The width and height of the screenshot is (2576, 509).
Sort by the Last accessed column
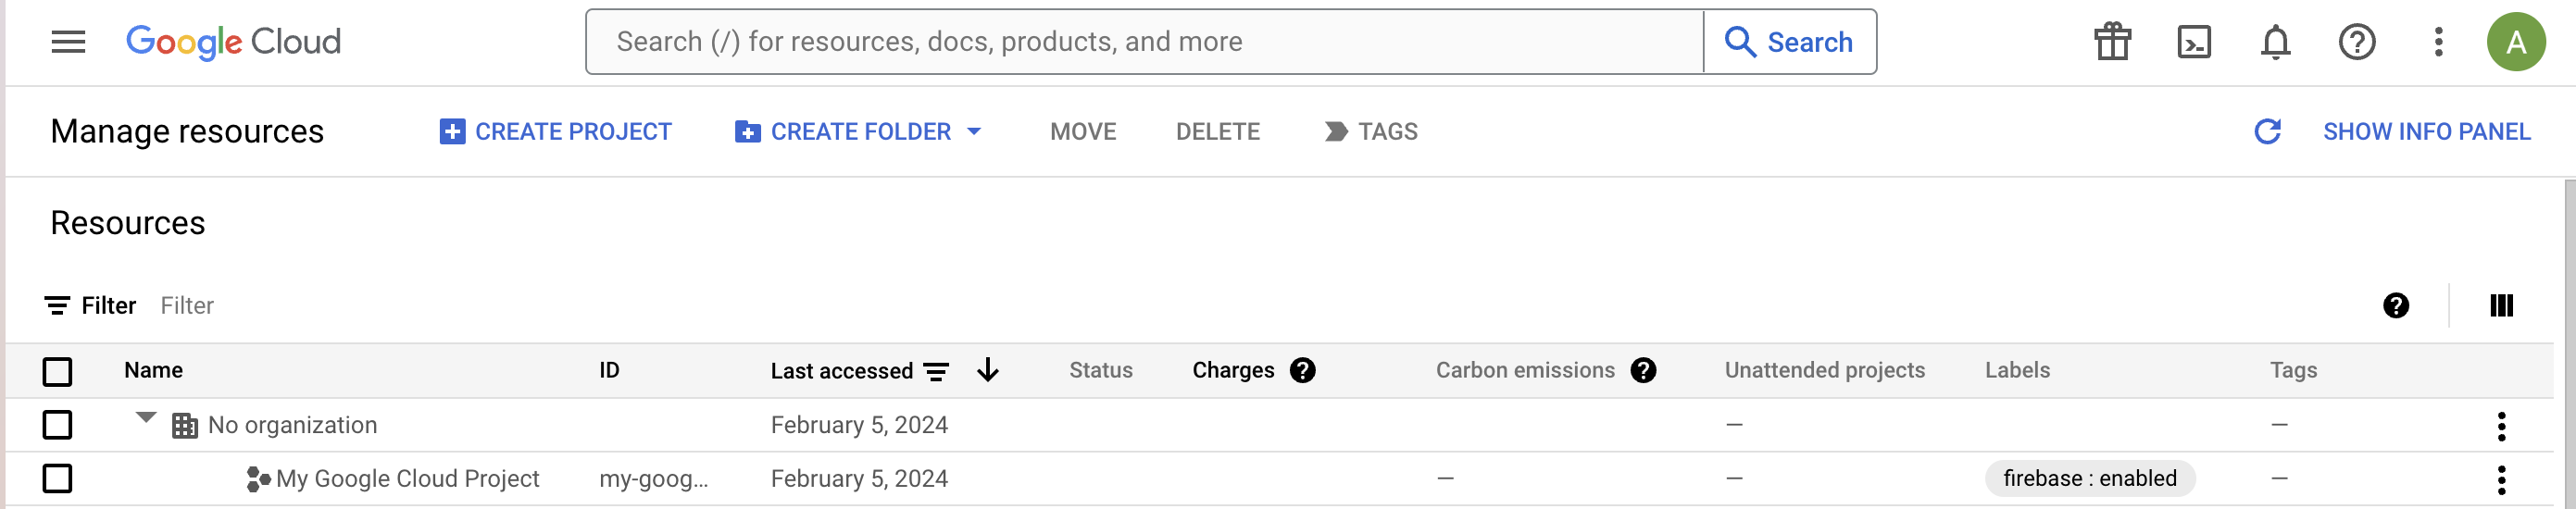841,371
